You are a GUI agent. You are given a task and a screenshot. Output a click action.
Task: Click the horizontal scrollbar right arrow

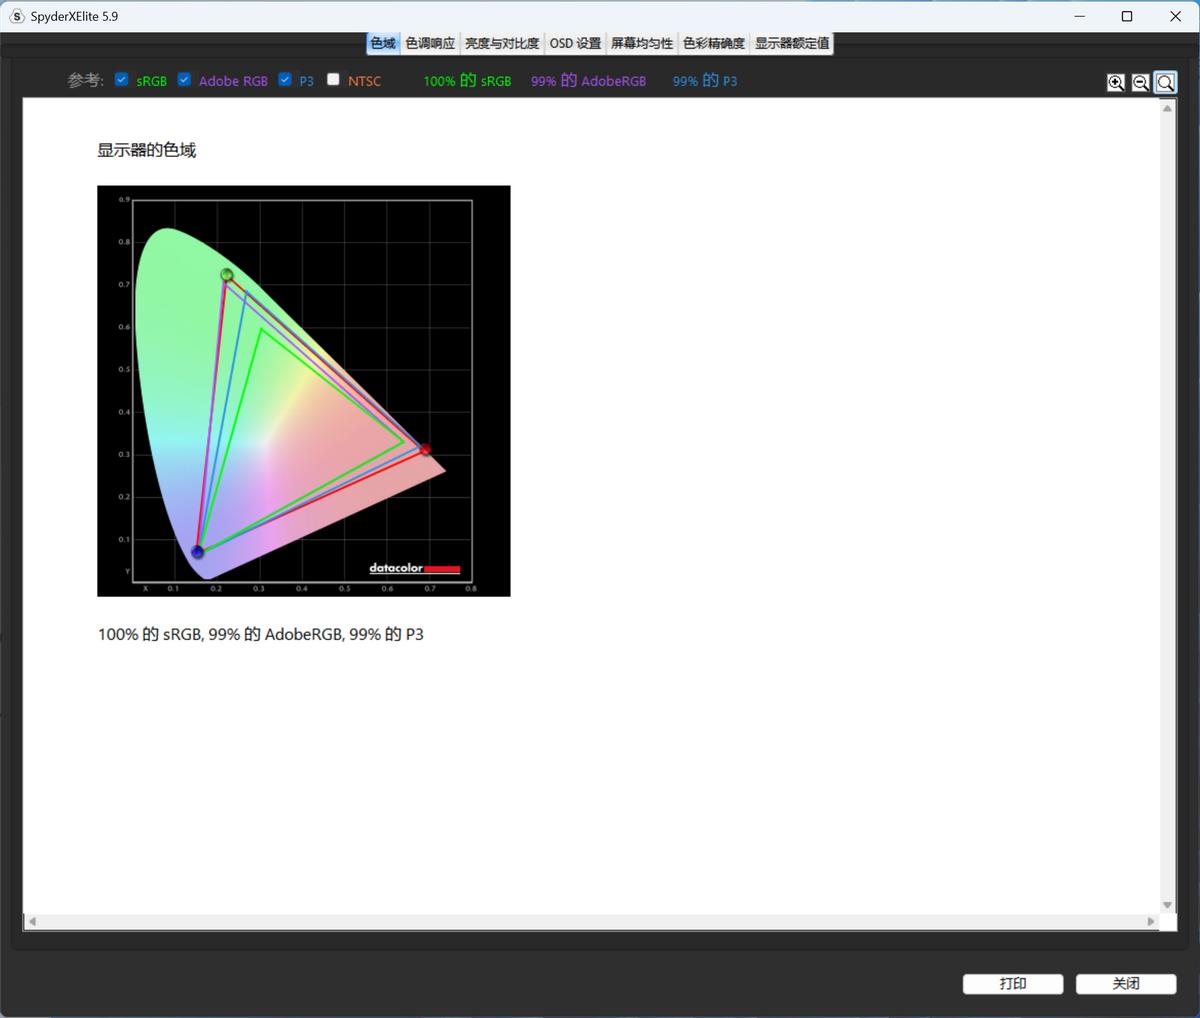click(1151, 922)
